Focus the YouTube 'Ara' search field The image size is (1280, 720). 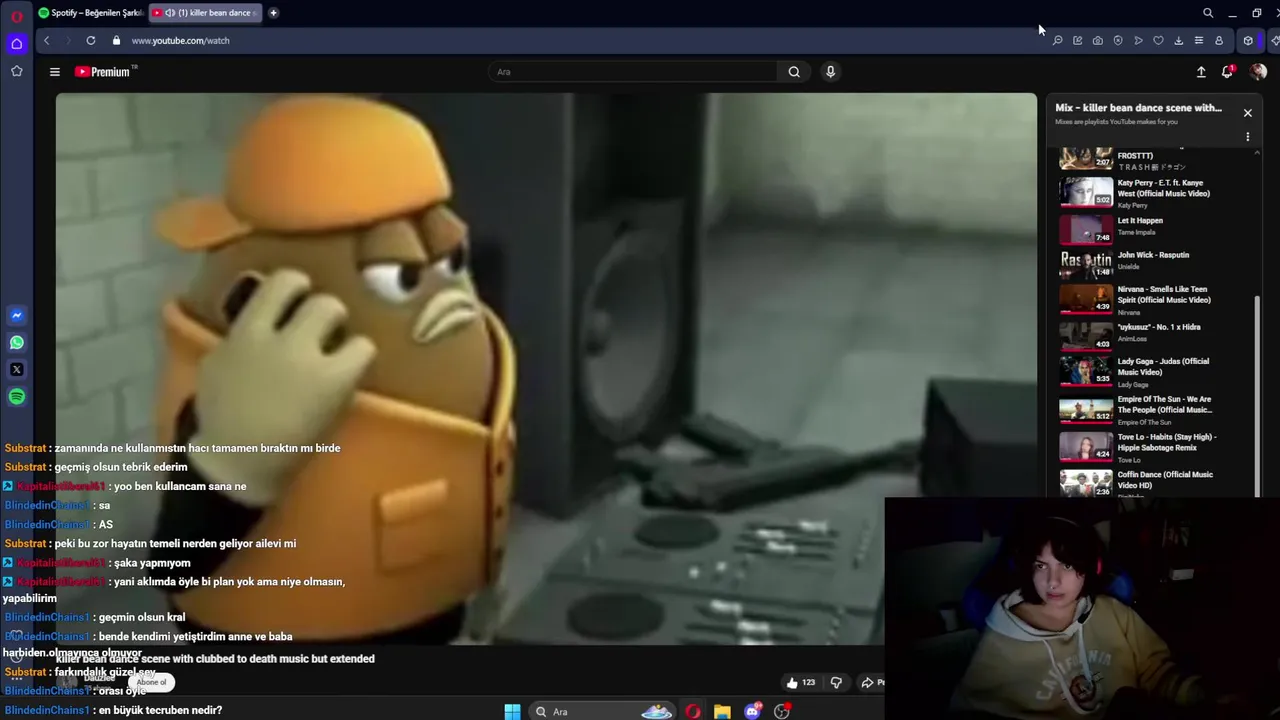[633, 72]
